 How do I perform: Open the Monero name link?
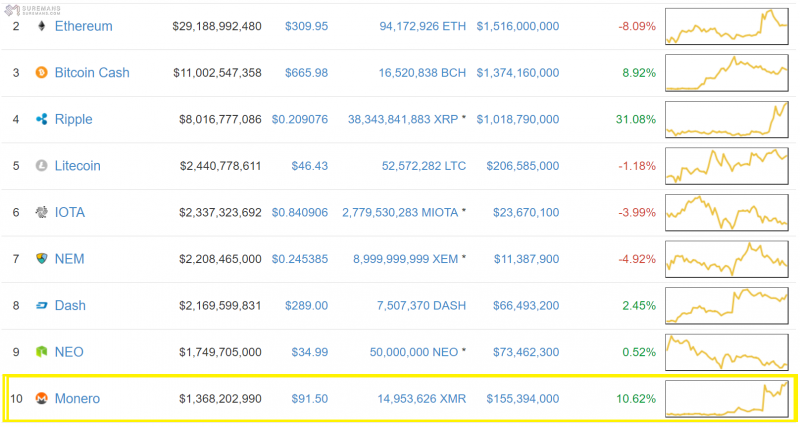(78, 398)
